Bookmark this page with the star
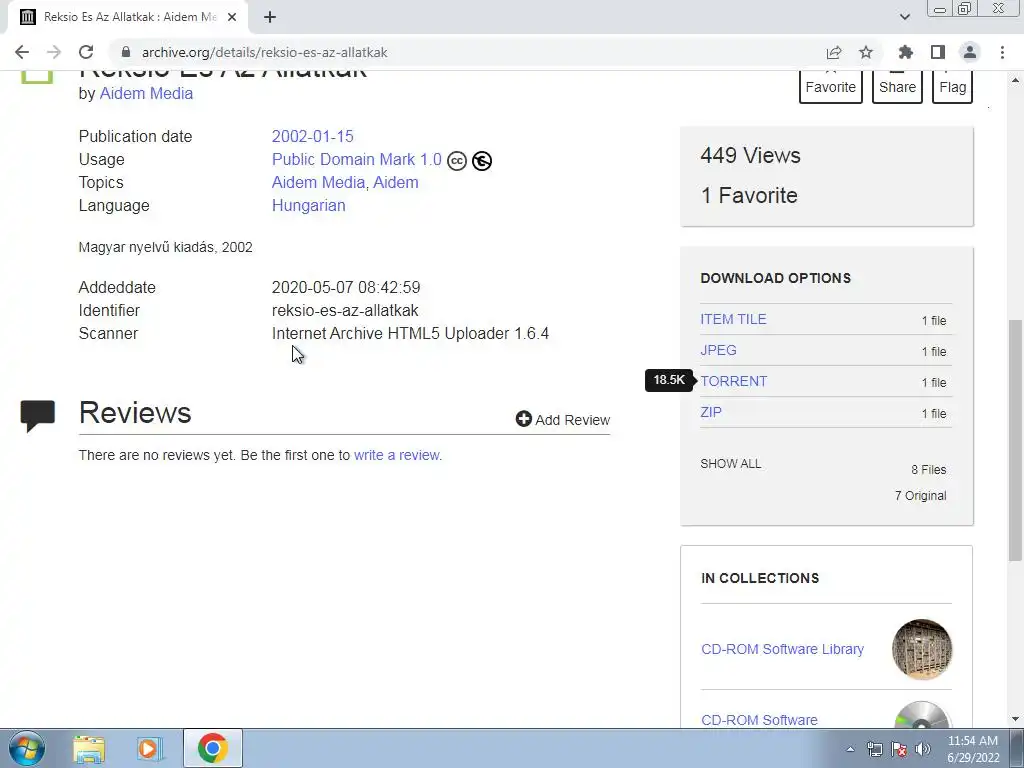Screen dimensions: 1024x768 coord(866,52)
